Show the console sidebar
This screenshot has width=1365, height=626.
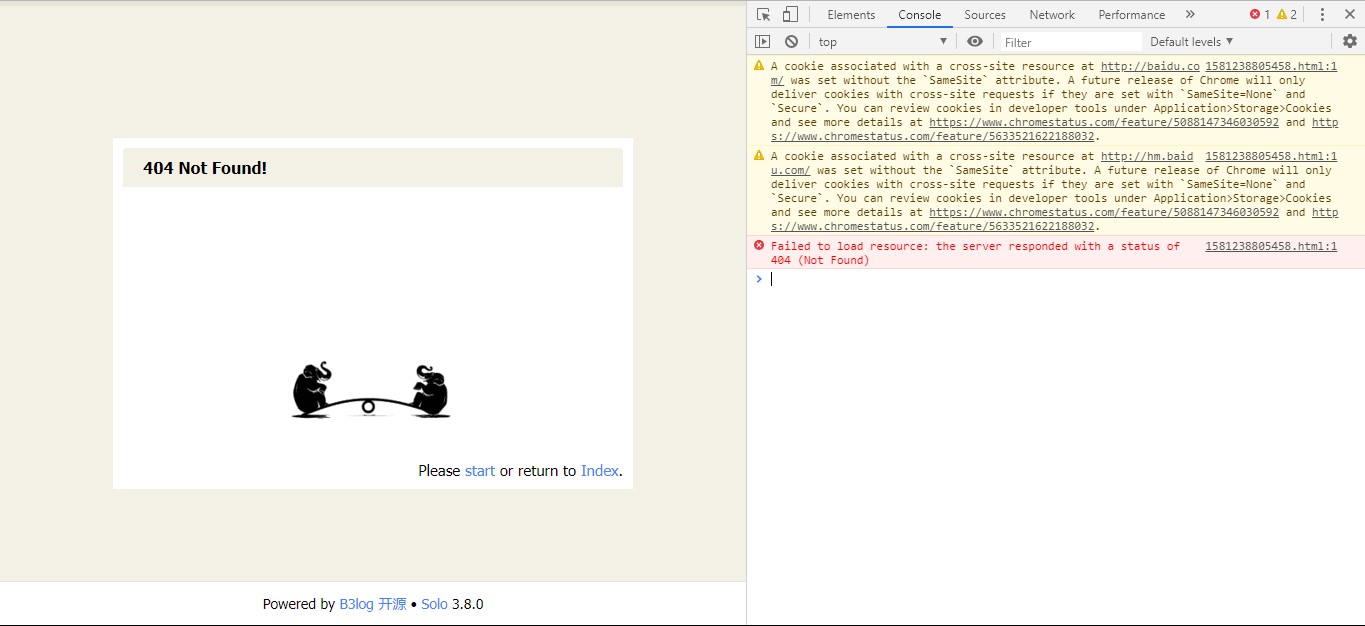(763, 41)
